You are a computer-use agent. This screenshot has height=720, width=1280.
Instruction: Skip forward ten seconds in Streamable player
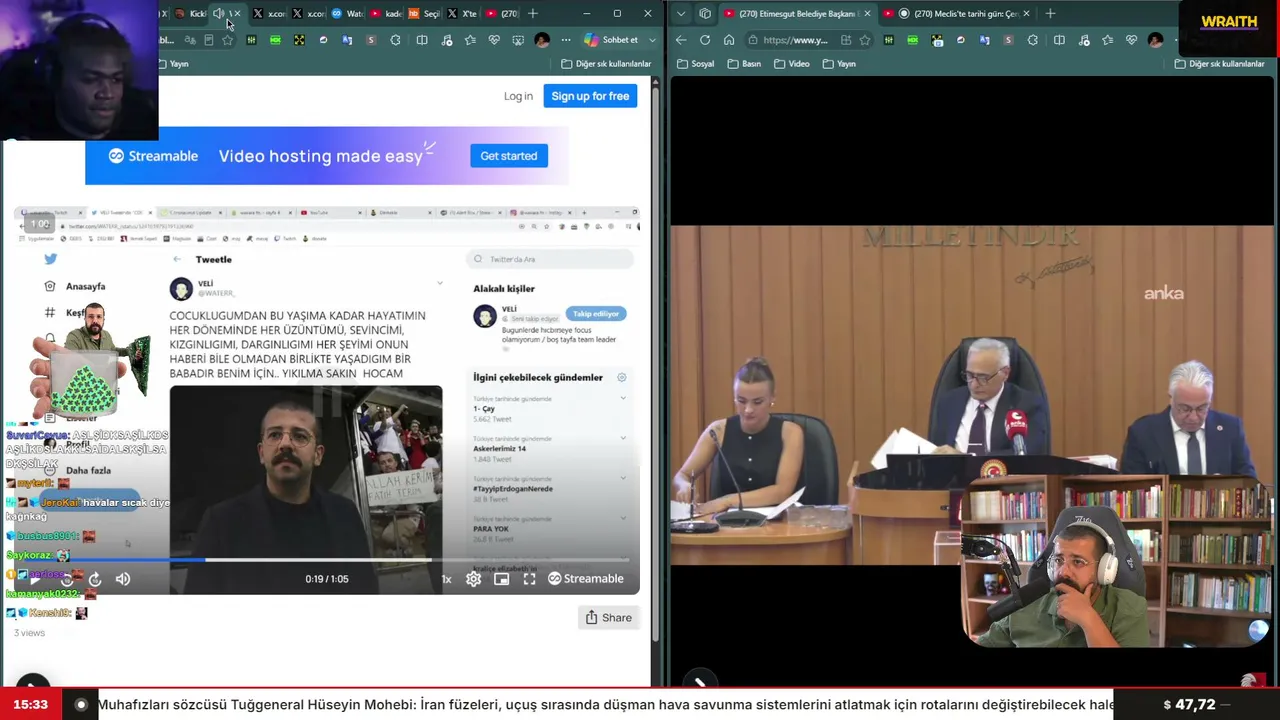click(x=95, y=579)
